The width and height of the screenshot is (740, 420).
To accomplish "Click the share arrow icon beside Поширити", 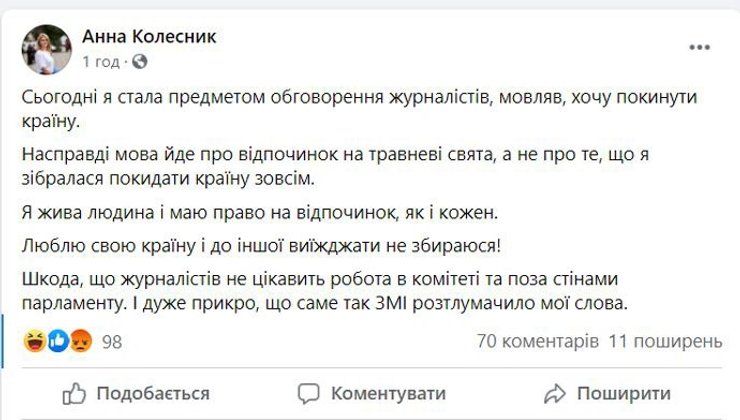I will (555, 392).
